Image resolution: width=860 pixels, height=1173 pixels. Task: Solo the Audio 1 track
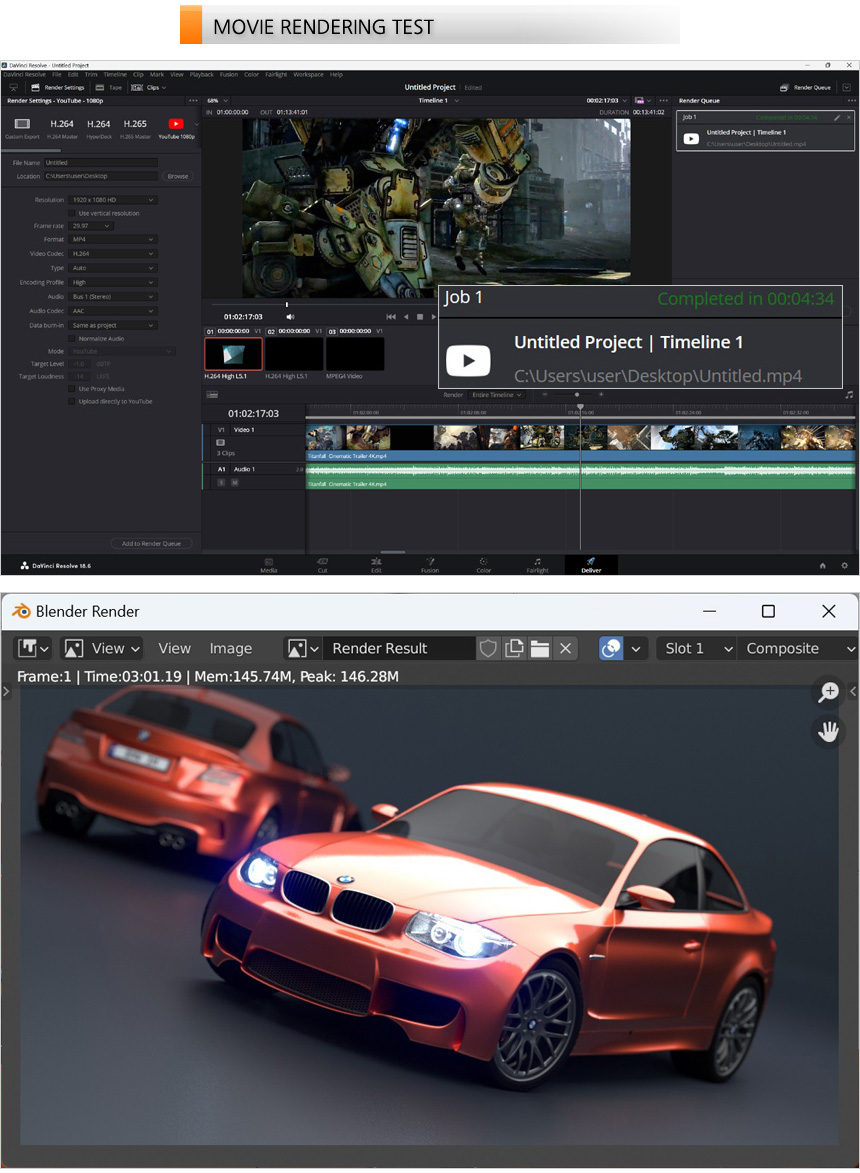(221, 483)
